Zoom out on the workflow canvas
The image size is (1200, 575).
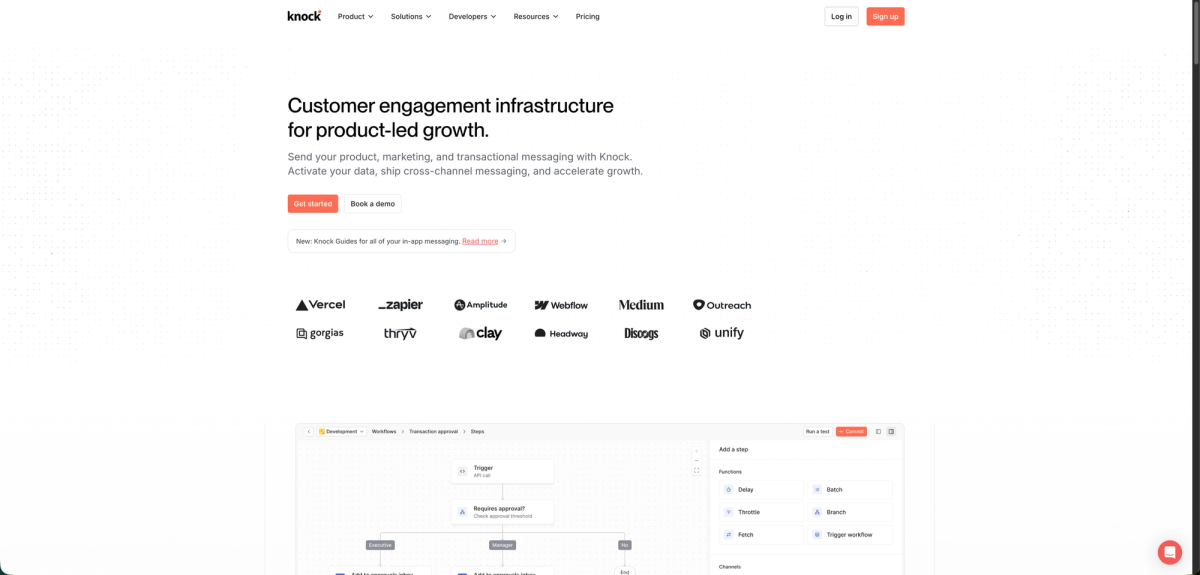pyautogui.click(x=696, y=461)
